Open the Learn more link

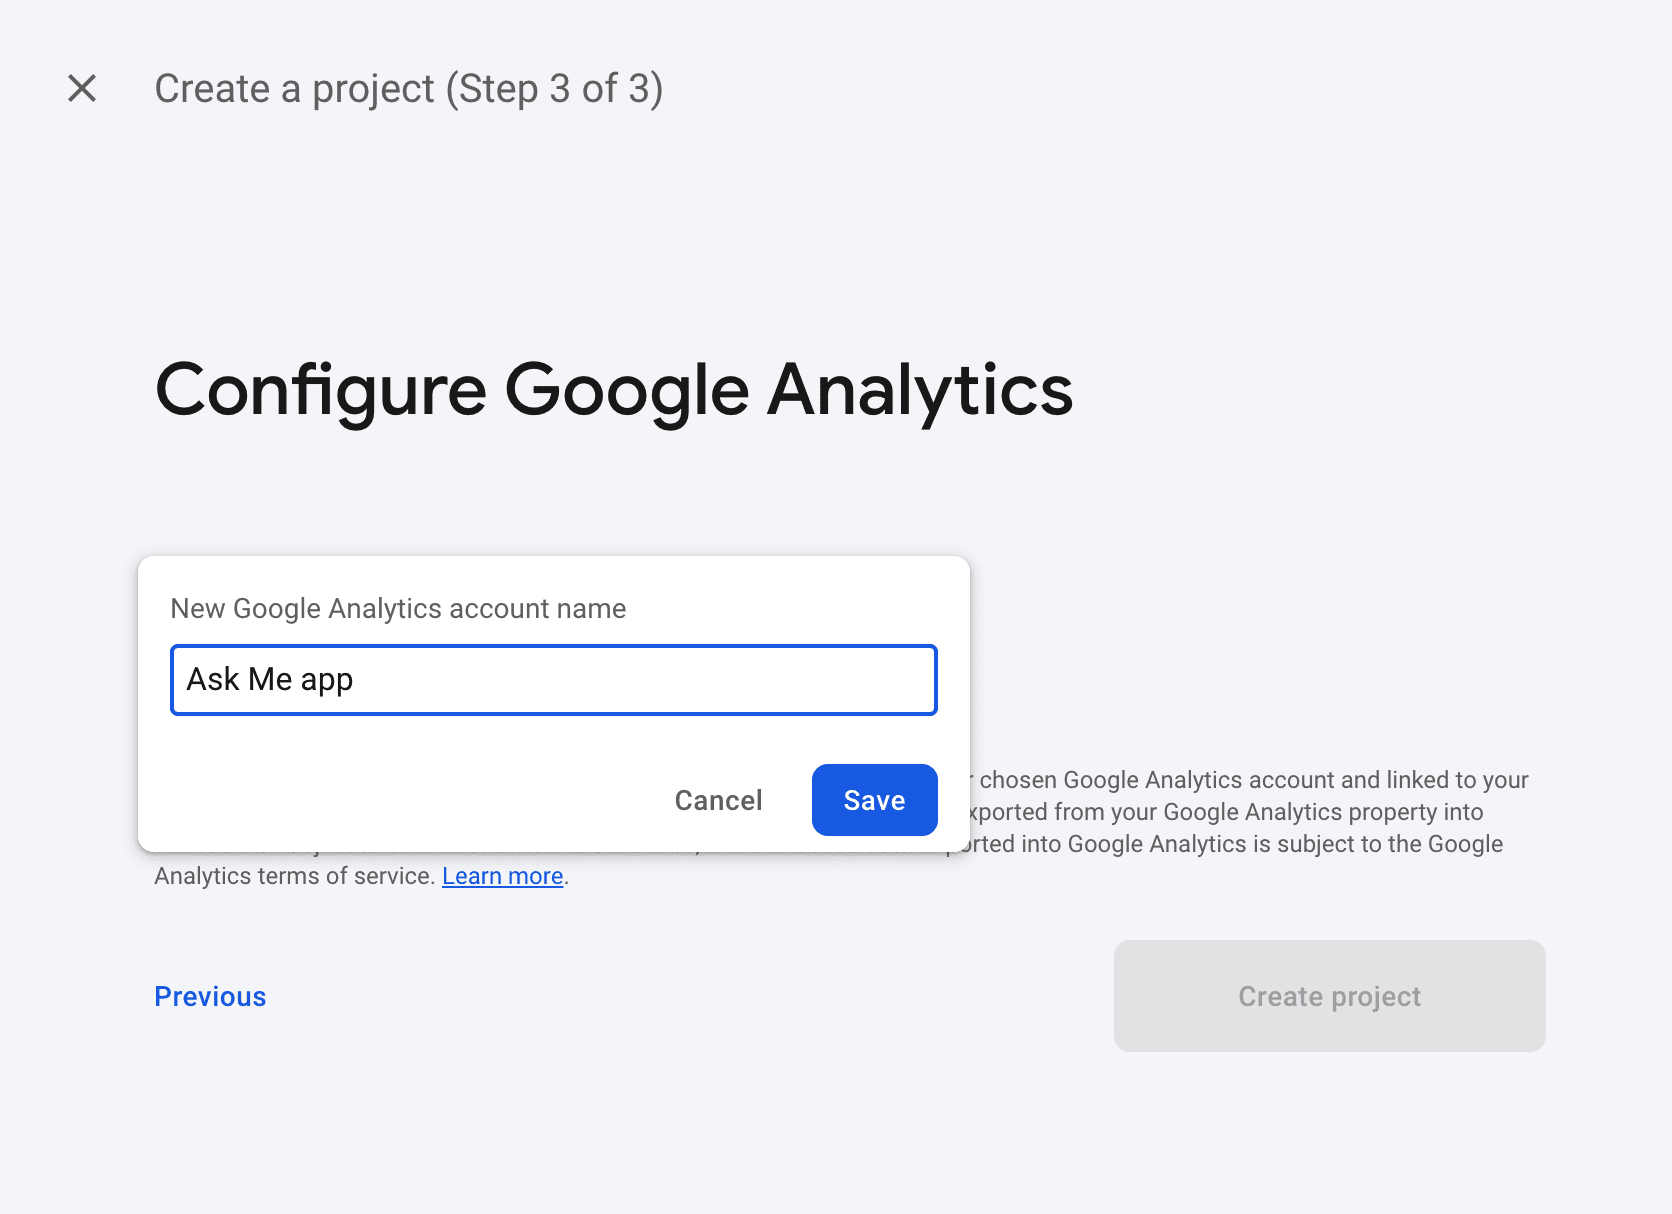pos(501,875)
